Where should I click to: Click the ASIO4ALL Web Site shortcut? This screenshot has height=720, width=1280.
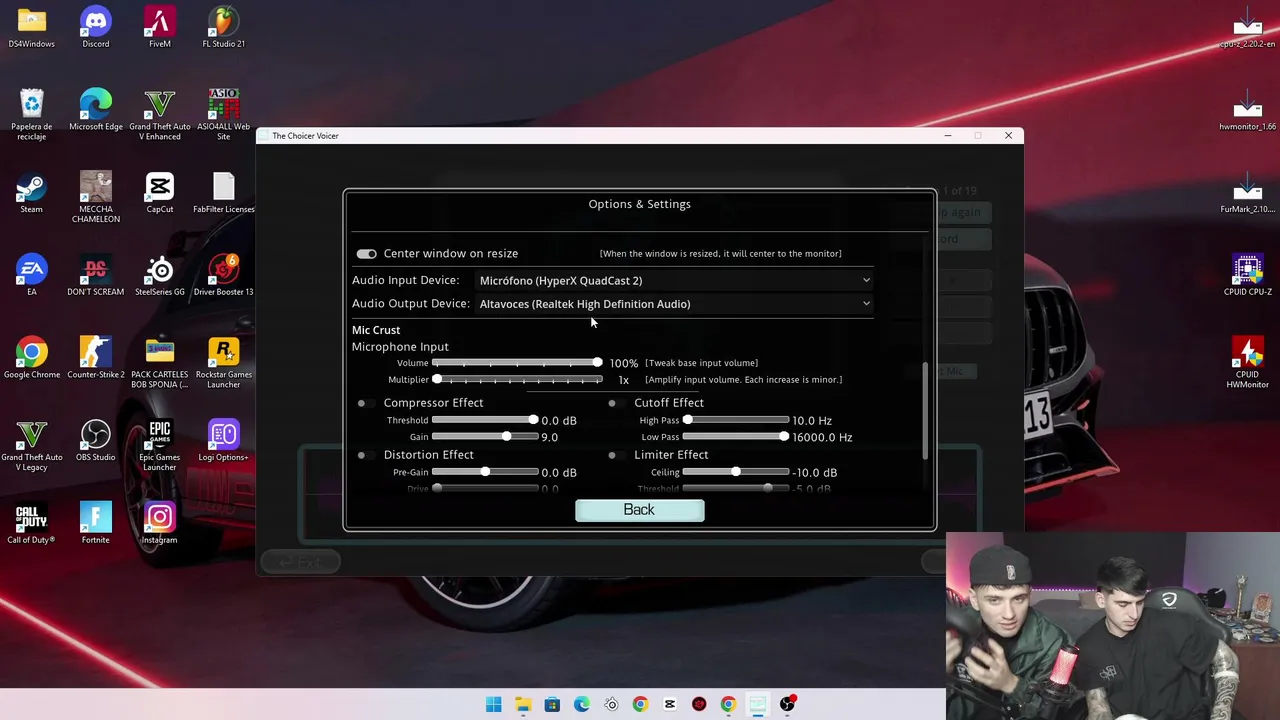coord(224,115)
